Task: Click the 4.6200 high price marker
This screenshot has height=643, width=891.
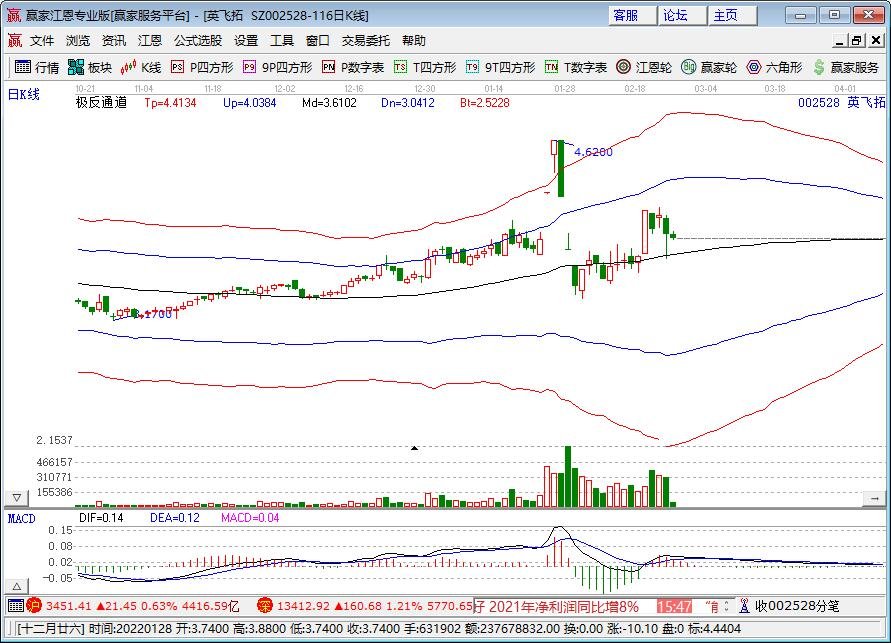Action: point(593,152)
